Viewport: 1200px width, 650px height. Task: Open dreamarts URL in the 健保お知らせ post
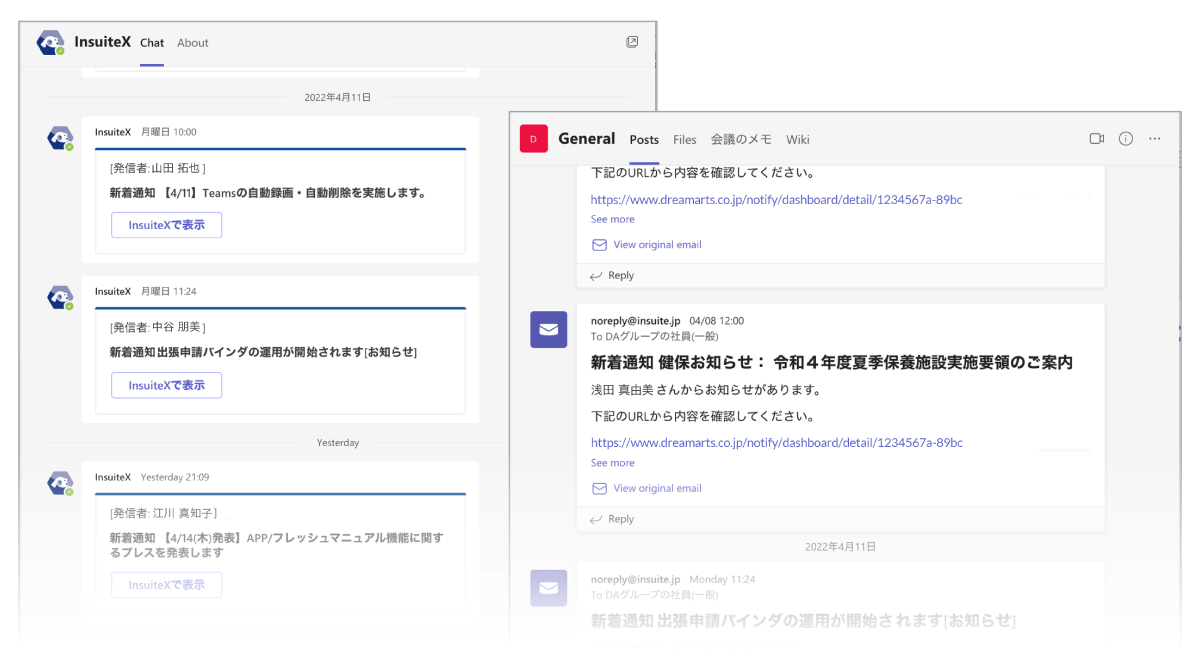point(776,442)
